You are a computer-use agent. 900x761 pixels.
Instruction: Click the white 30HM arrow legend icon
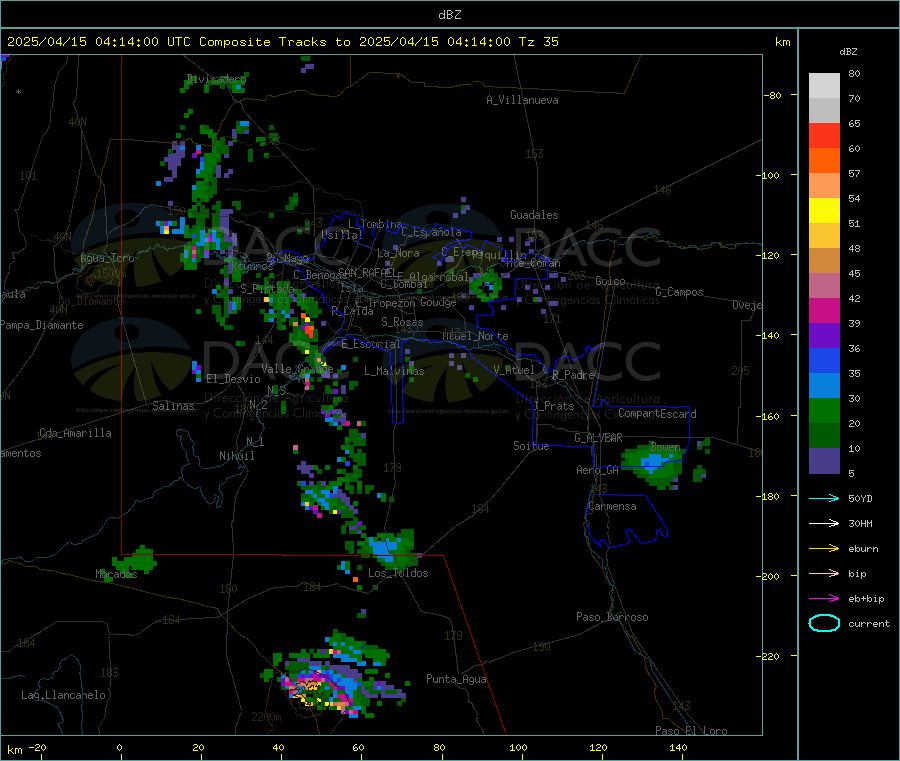point(824,523)
